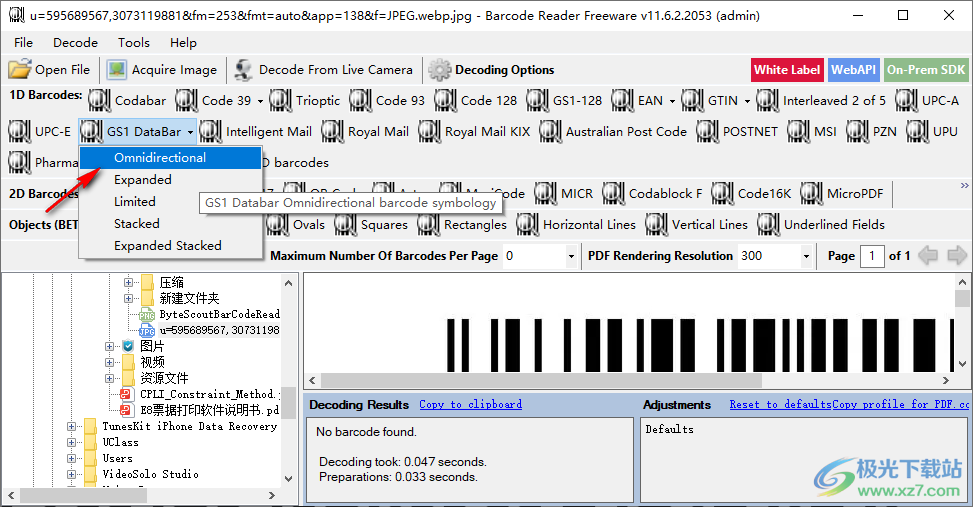Toggle the EAN barcode type
Viewport: 973px width, 507px height.
pyautogui.click(x=637, y=101)
